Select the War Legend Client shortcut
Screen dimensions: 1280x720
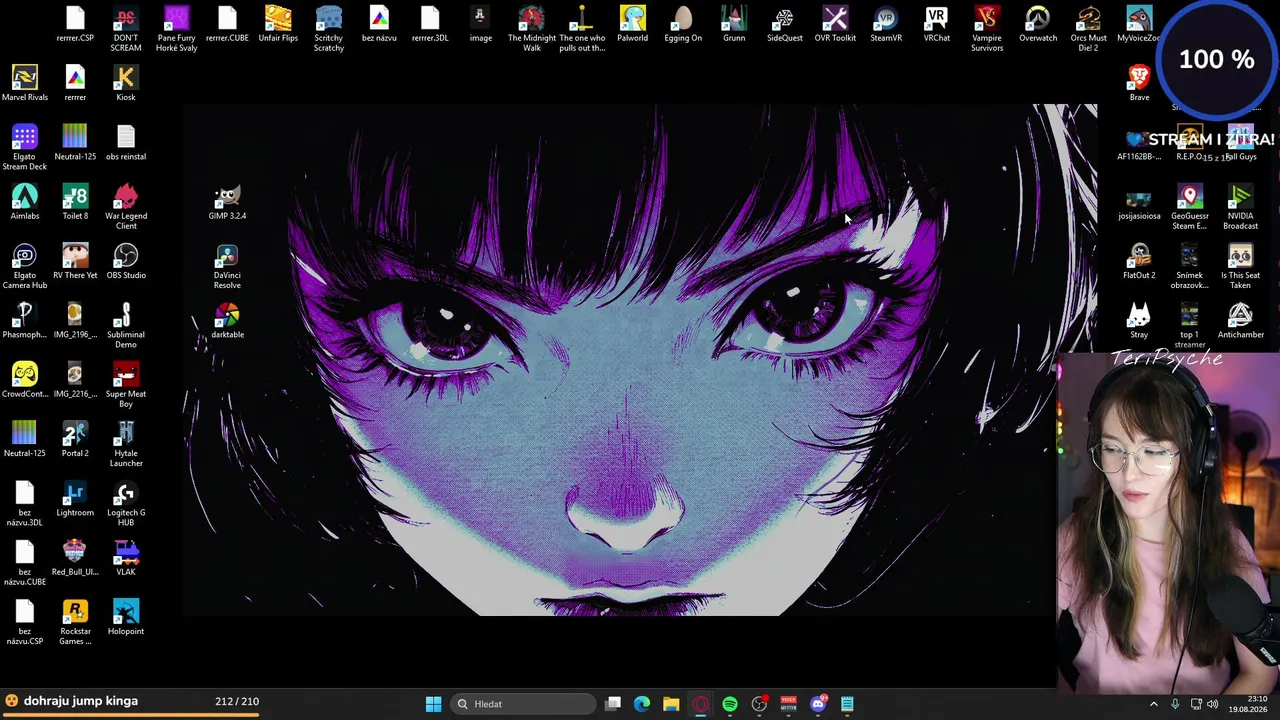click(126, 207)
